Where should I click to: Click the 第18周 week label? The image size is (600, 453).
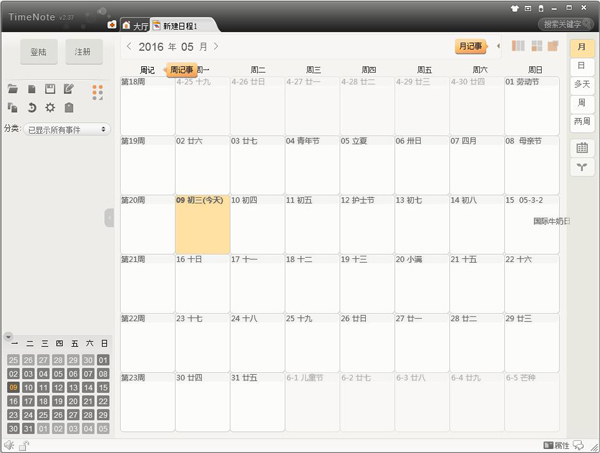pyautogui.click(x=133, y=81)
